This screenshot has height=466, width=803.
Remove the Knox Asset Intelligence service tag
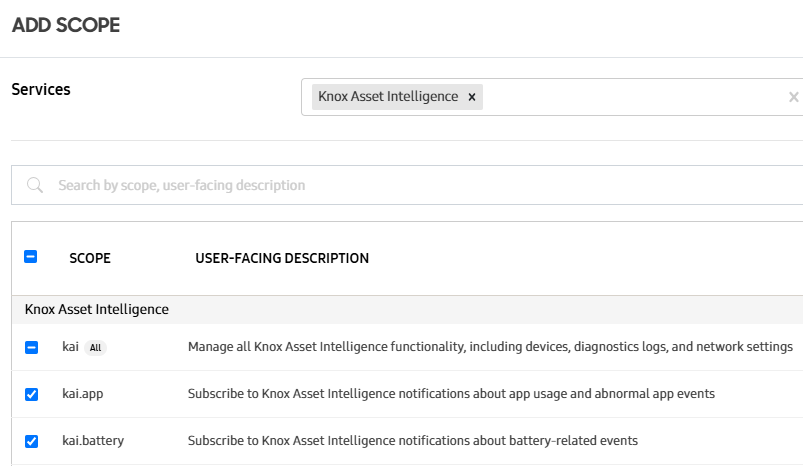(472, 97)
